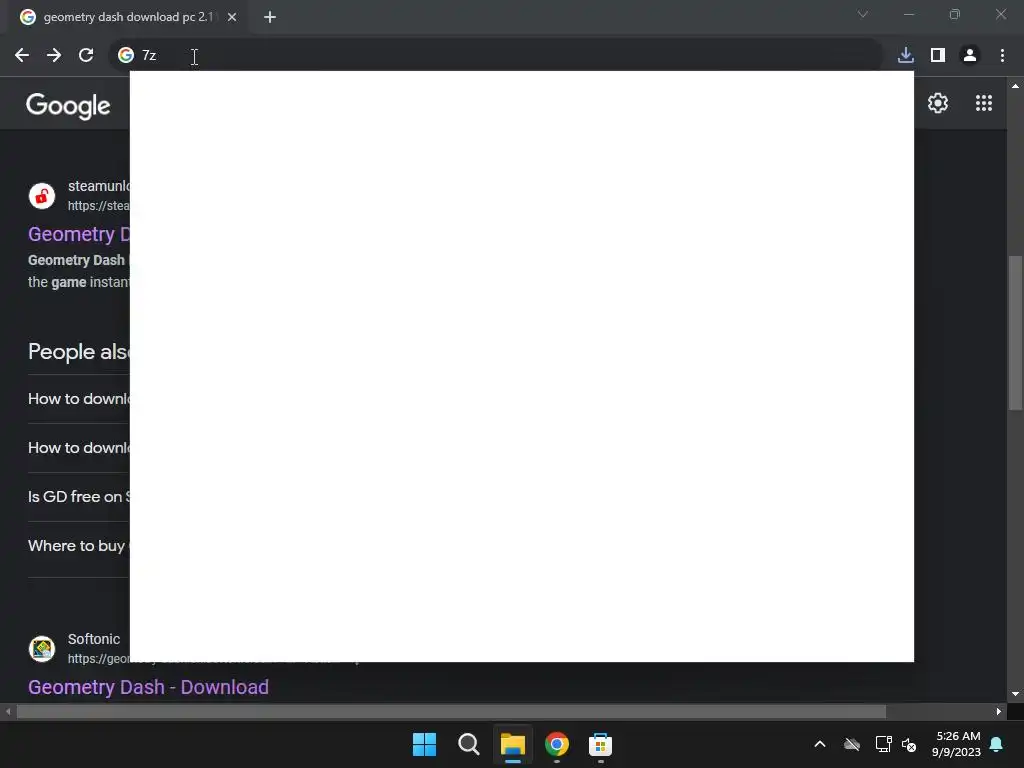Open the Chrome downloads icon
The image size is (1024, 768).
pyautogui.click(x=906, y=55)
